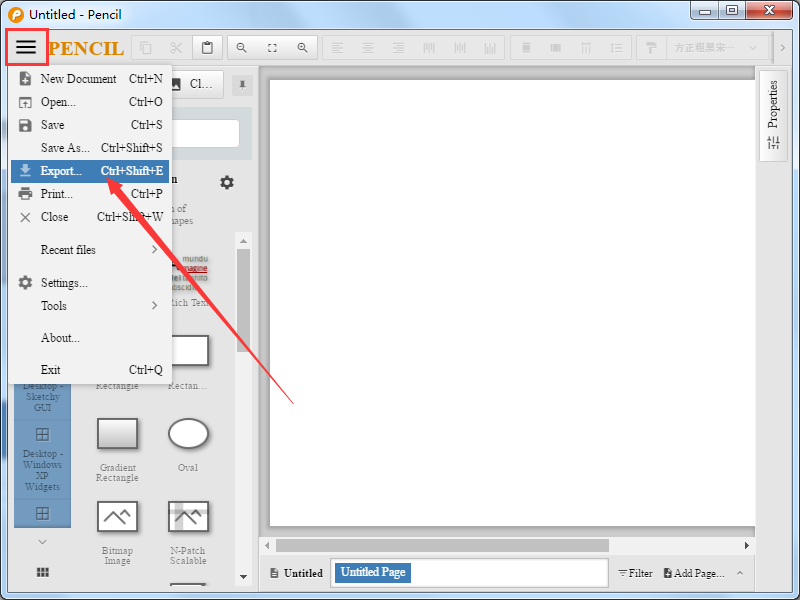
Task: Open About... from the menu
Action: pos(90,338)
